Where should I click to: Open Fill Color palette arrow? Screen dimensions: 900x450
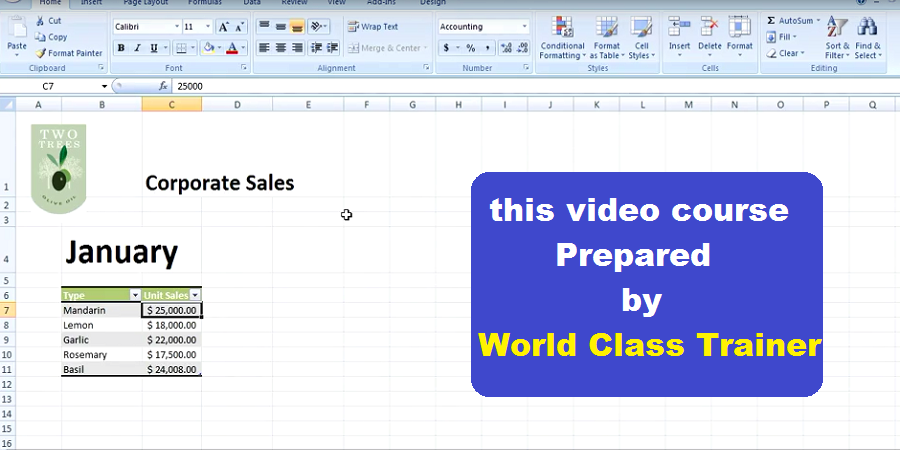click(x=219, y=48)
